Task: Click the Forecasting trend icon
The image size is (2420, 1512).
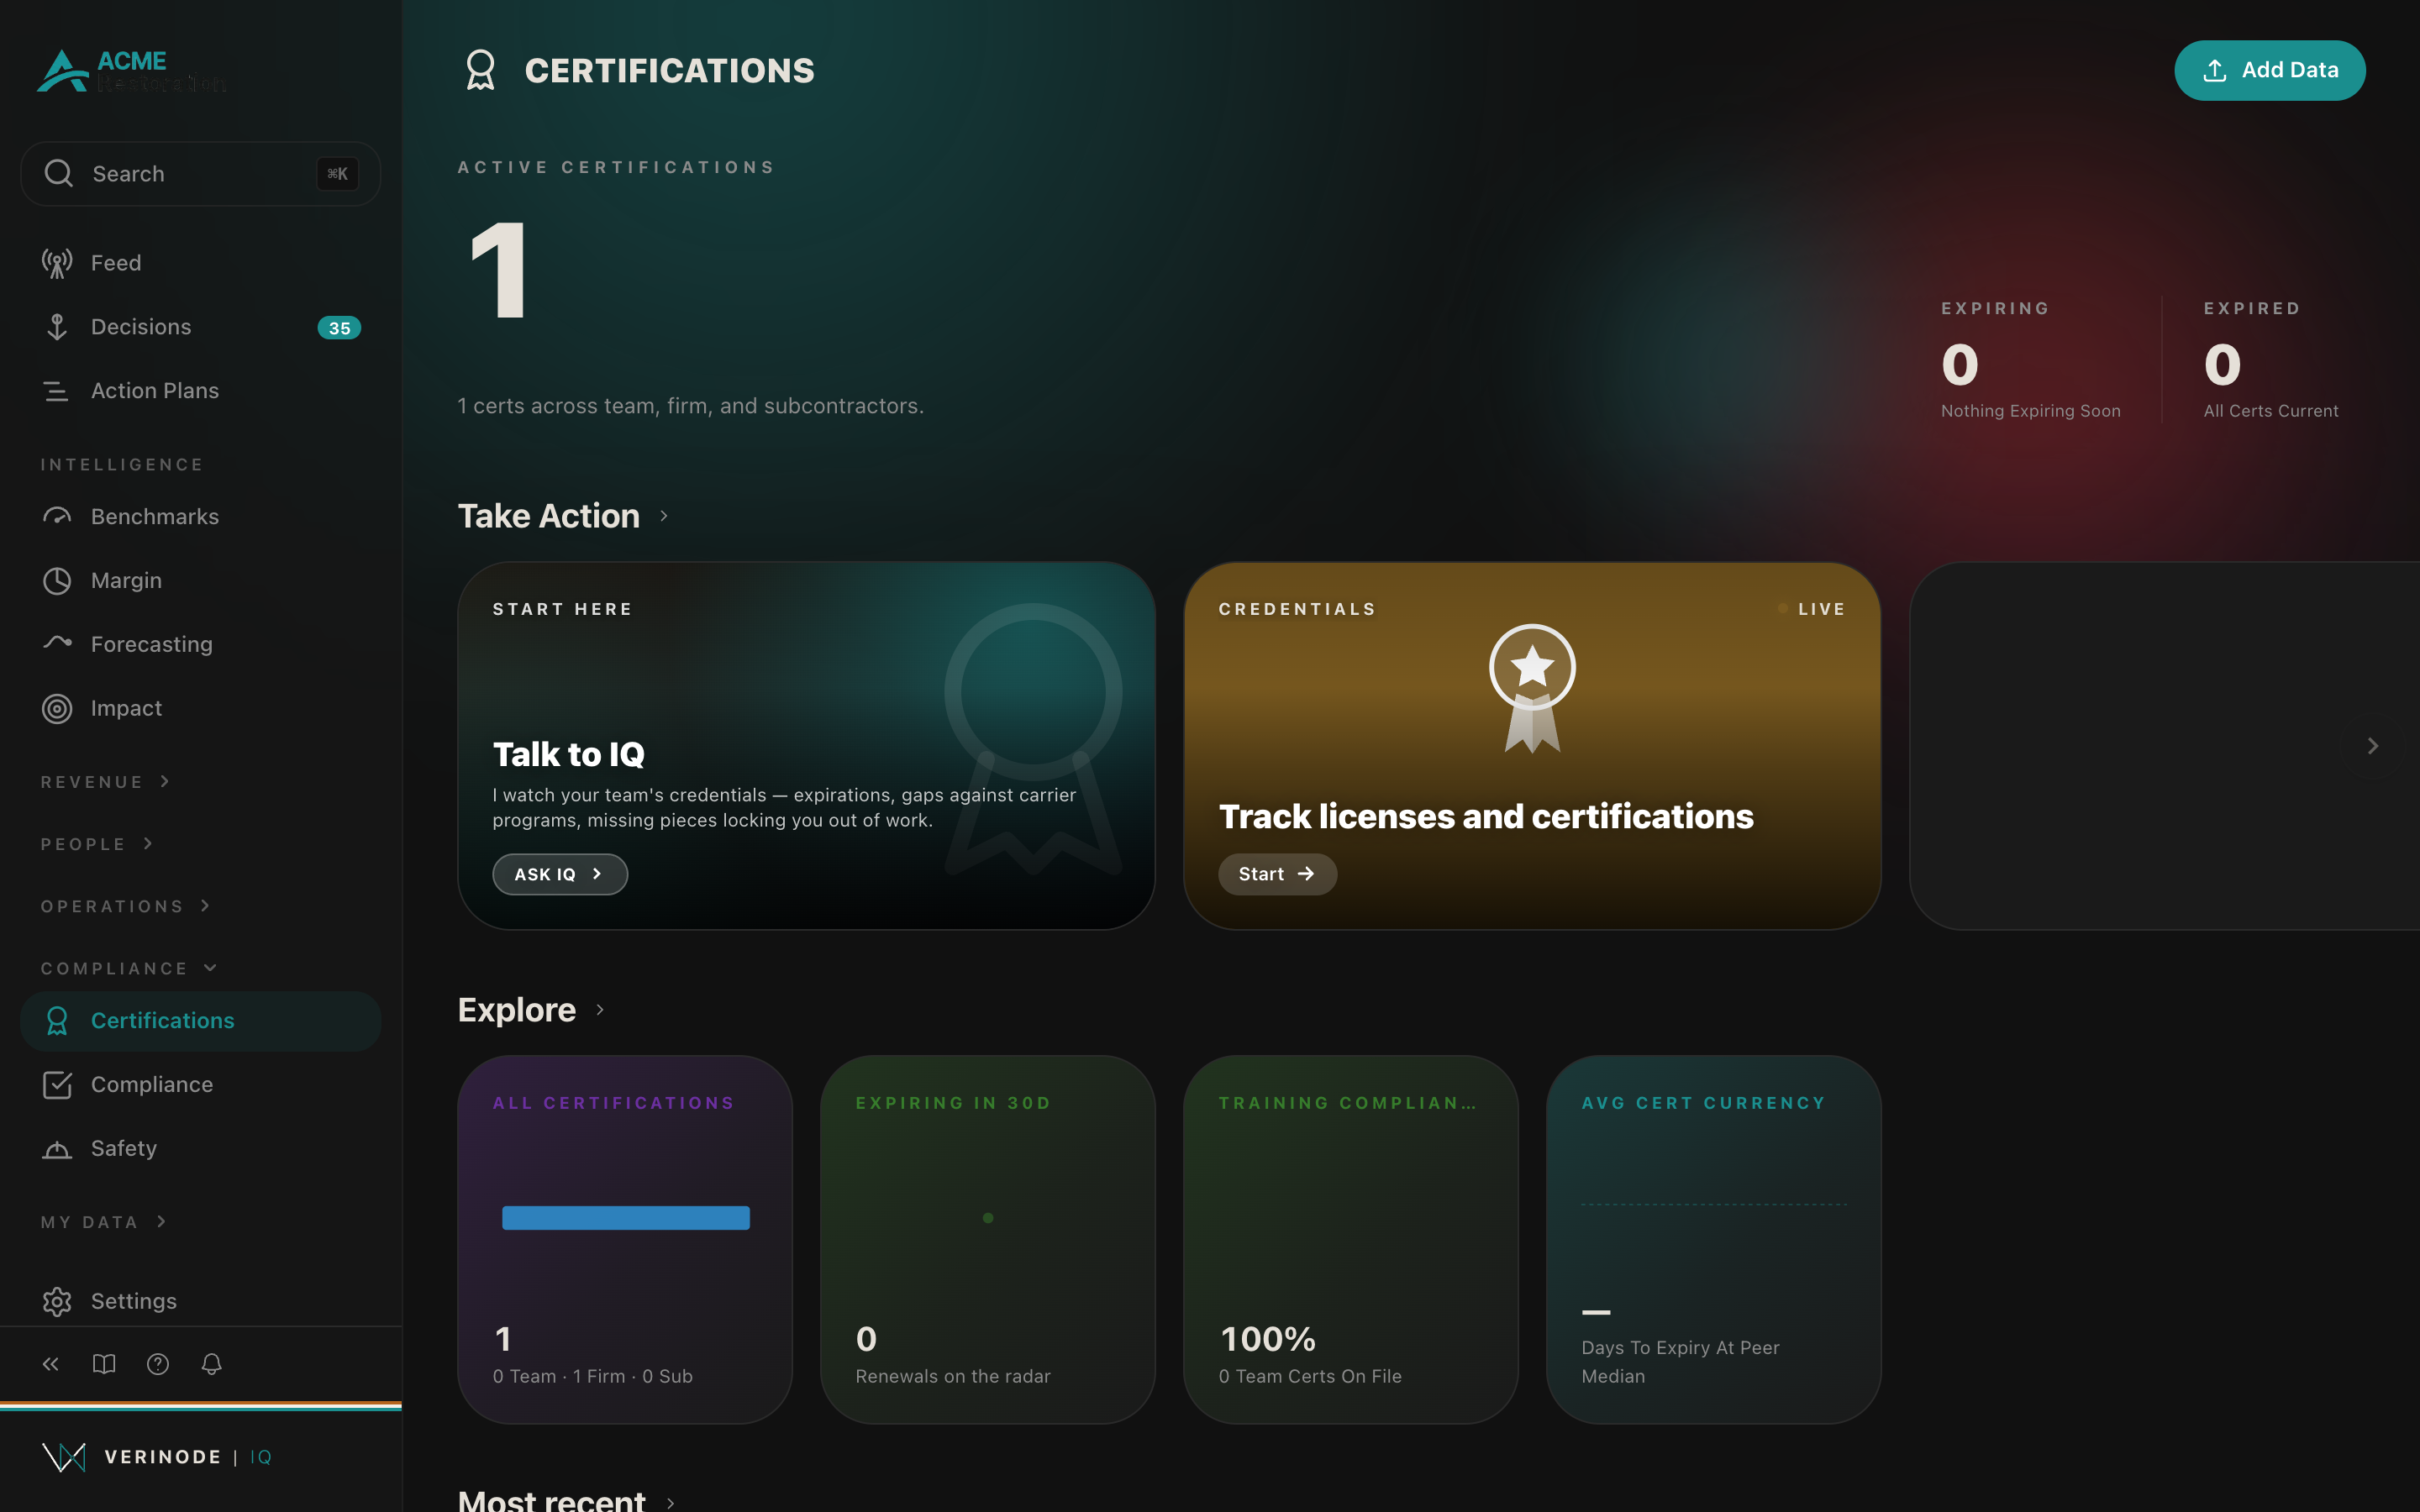Action: (x=57, y=643)
